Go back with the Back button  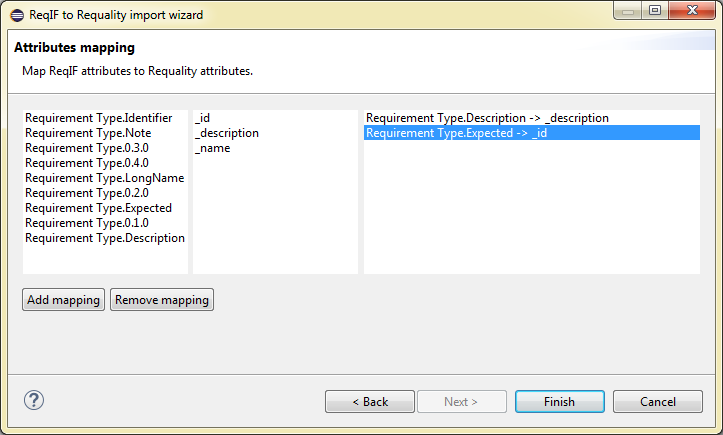[370, 402]
